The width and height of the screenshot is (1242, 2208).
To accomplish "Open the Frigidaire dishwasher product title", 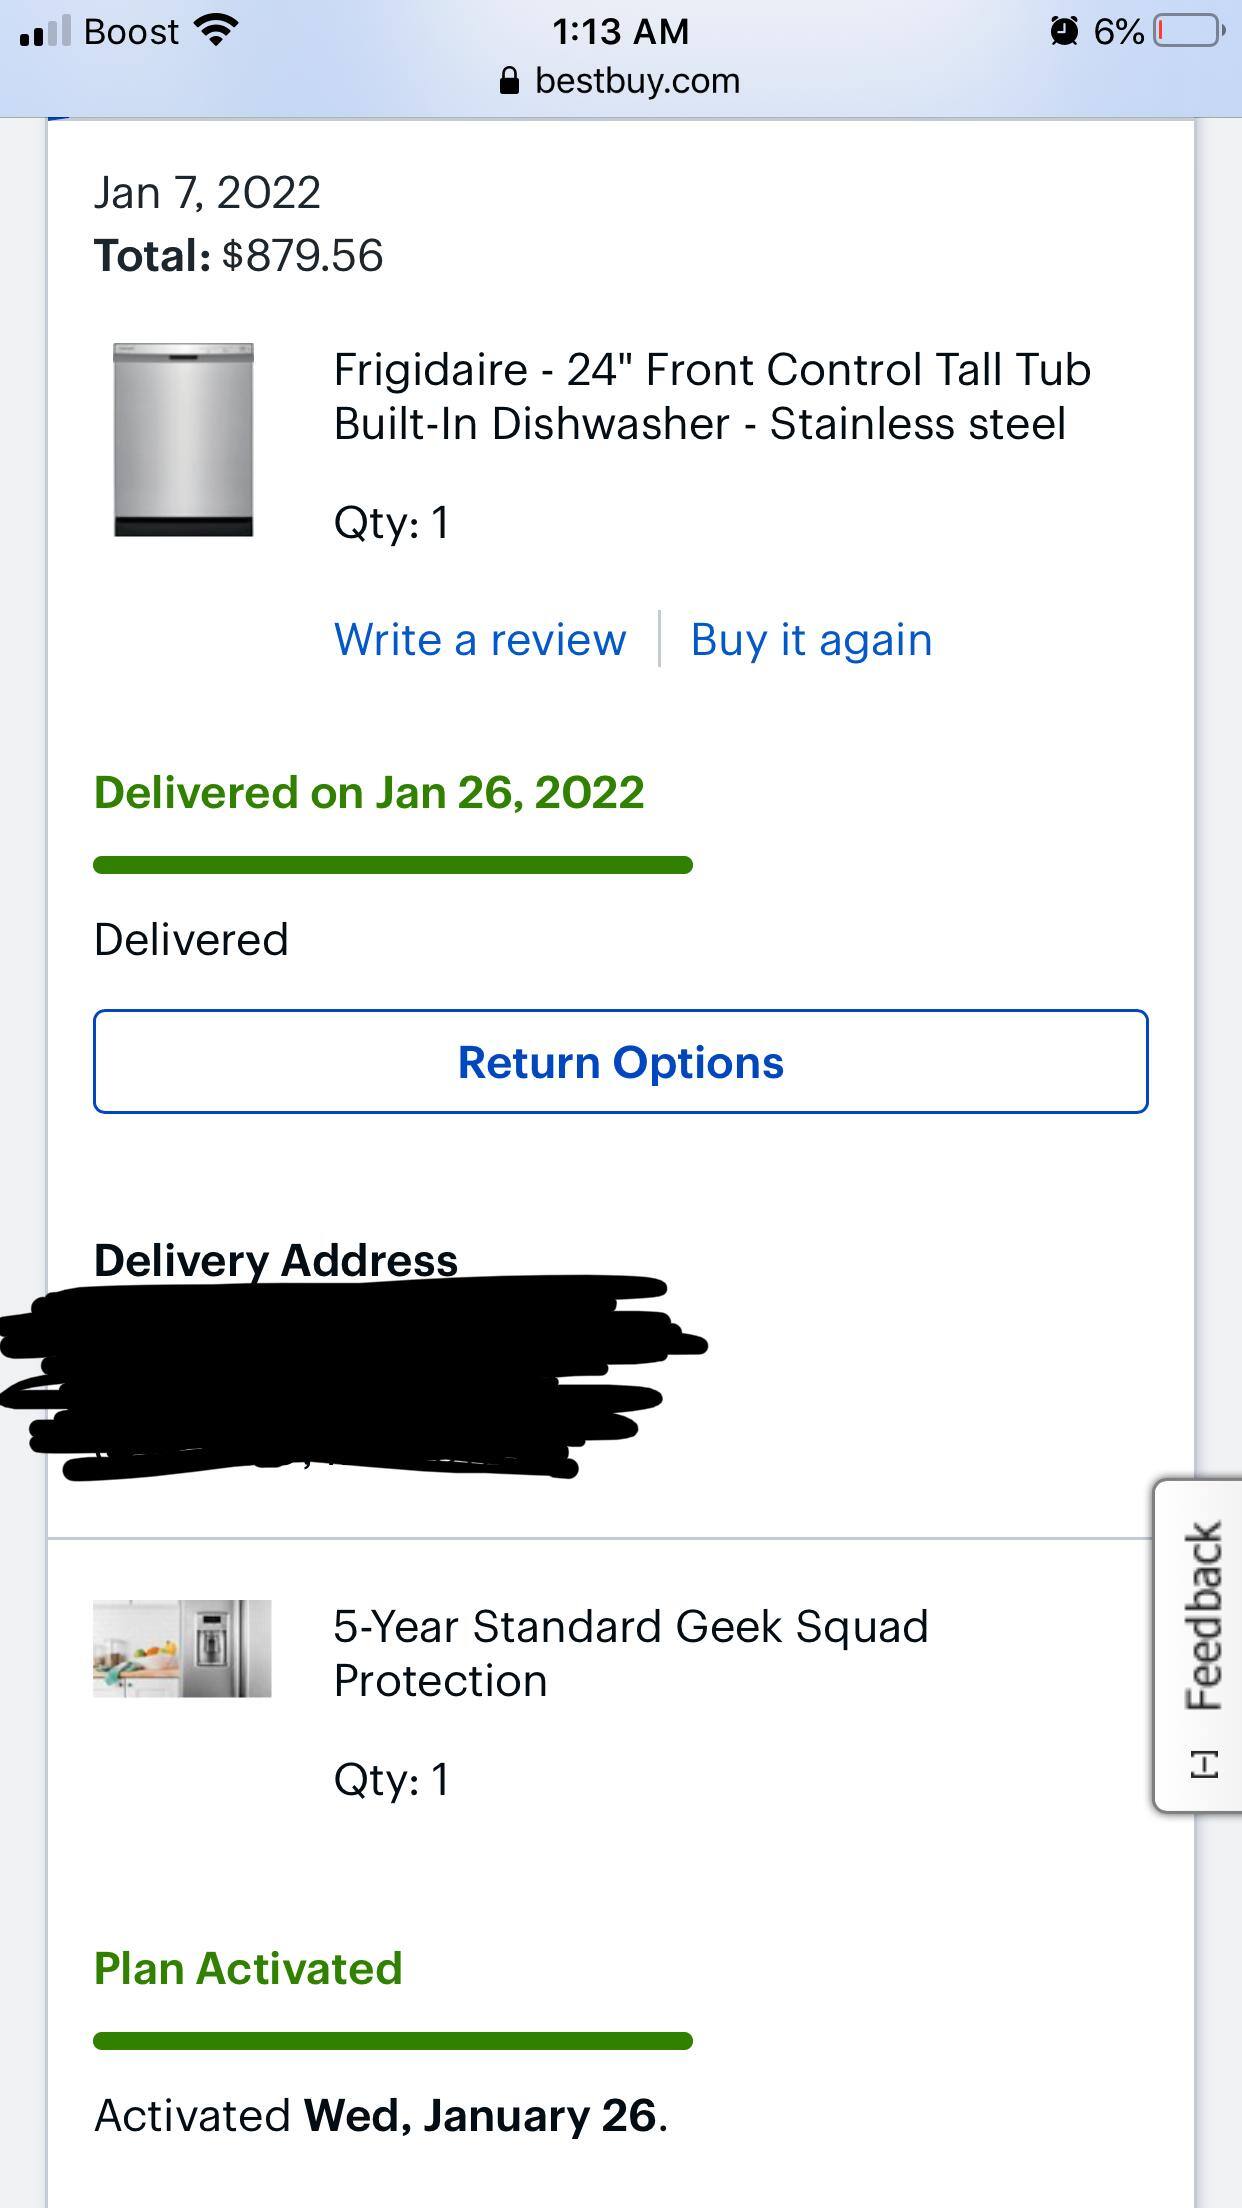I will 711,396.
